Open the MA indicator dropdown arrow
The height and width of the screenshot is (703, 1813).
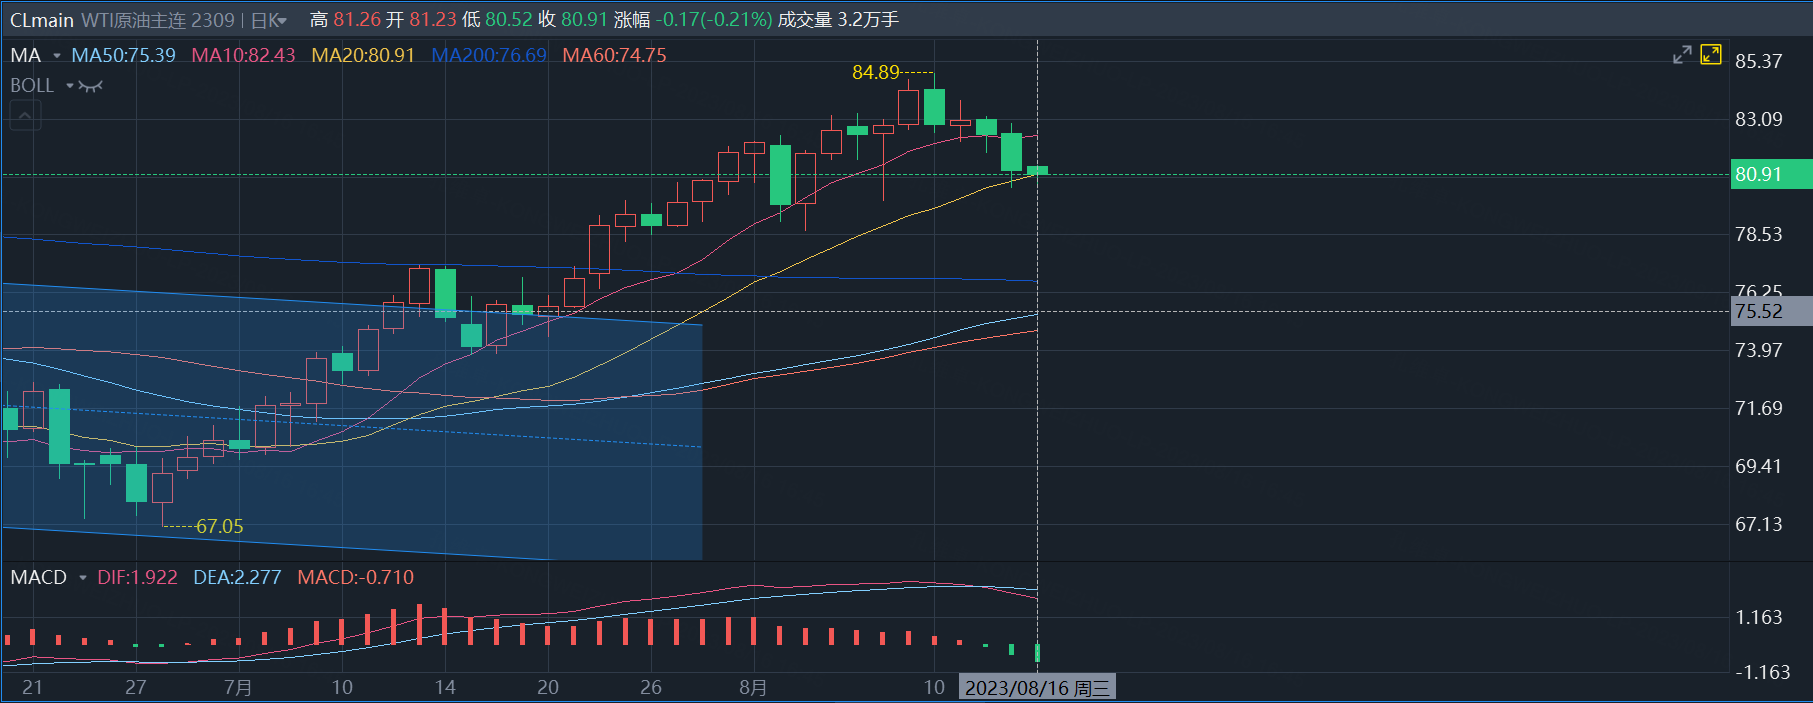pos(57,56)
